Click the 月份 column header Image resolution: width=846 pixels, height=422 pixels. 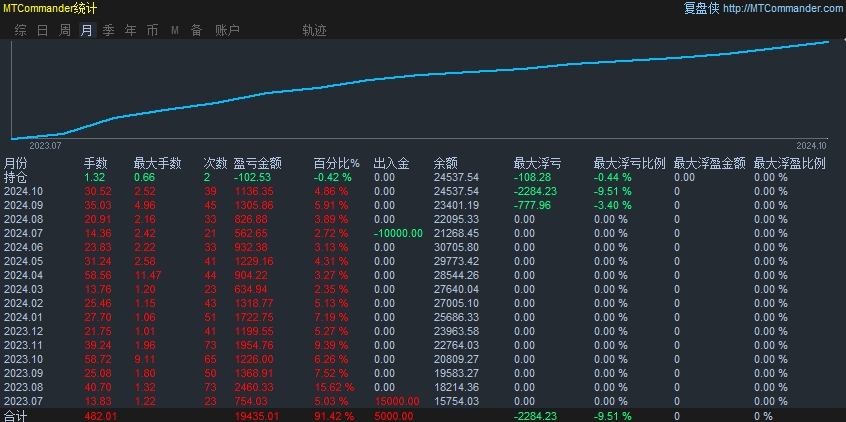[15, 163]
